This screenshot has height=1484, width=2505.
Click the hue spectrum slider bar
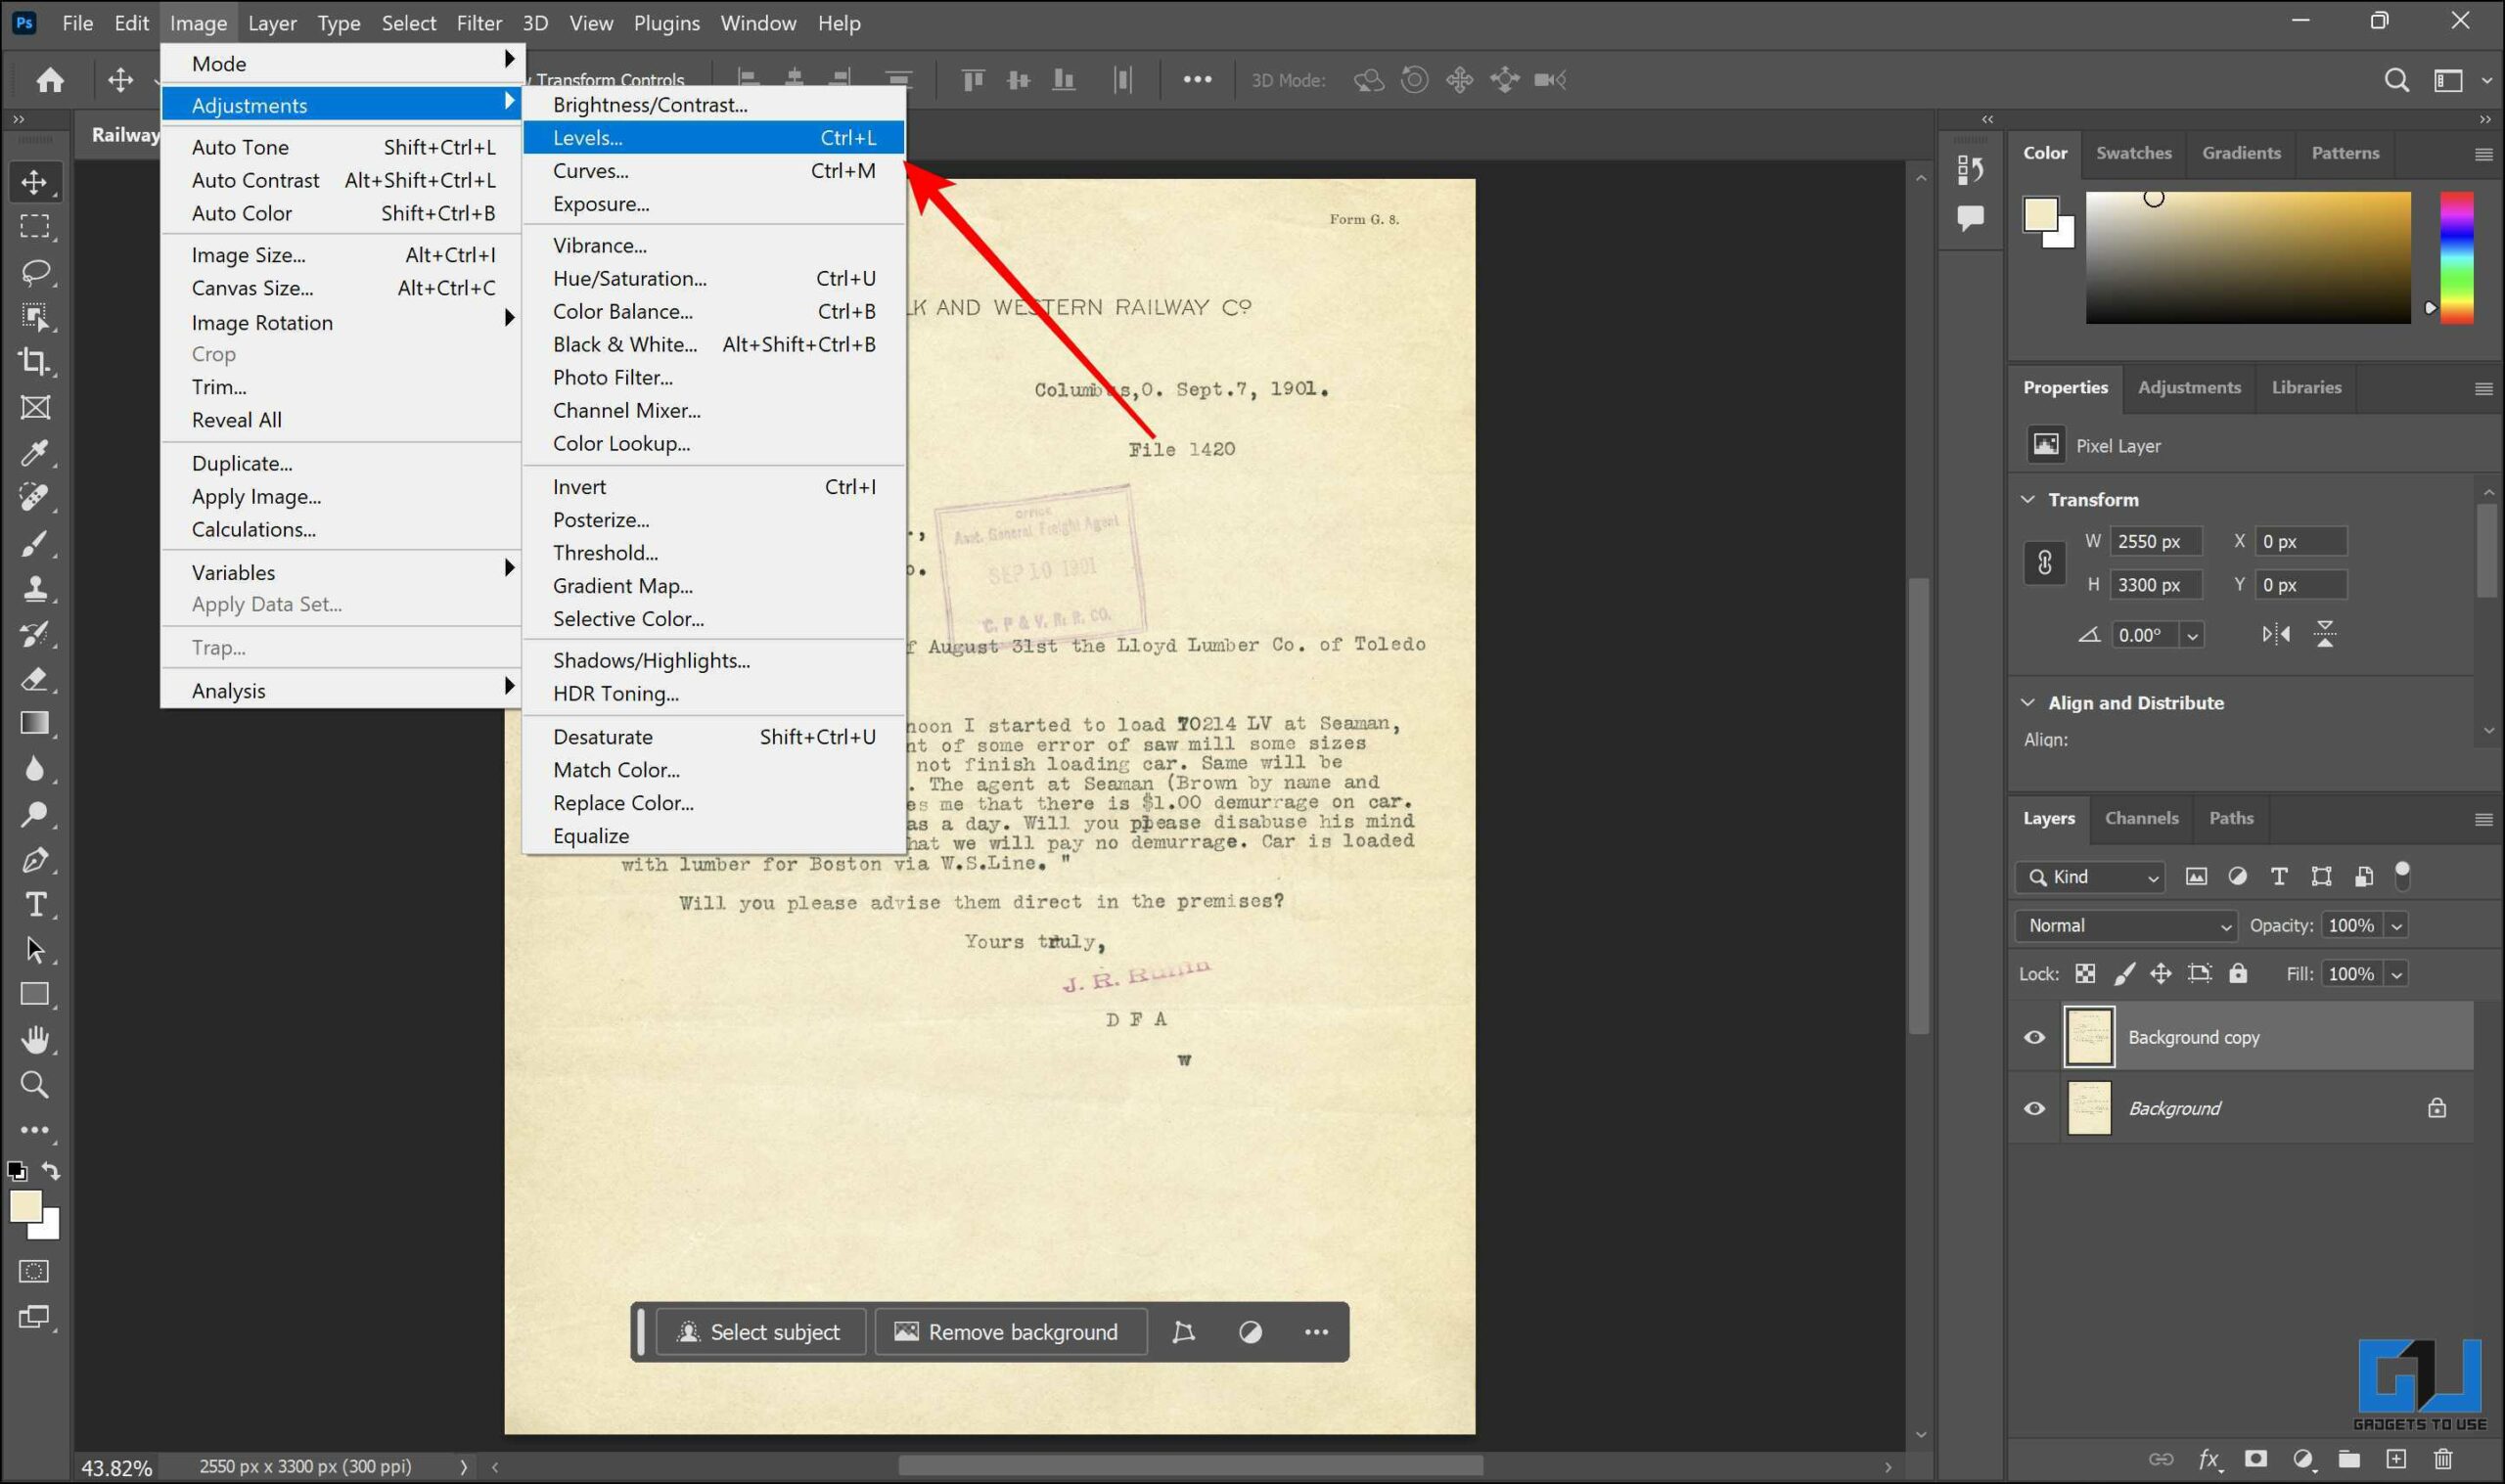[x=2457, y=258]
